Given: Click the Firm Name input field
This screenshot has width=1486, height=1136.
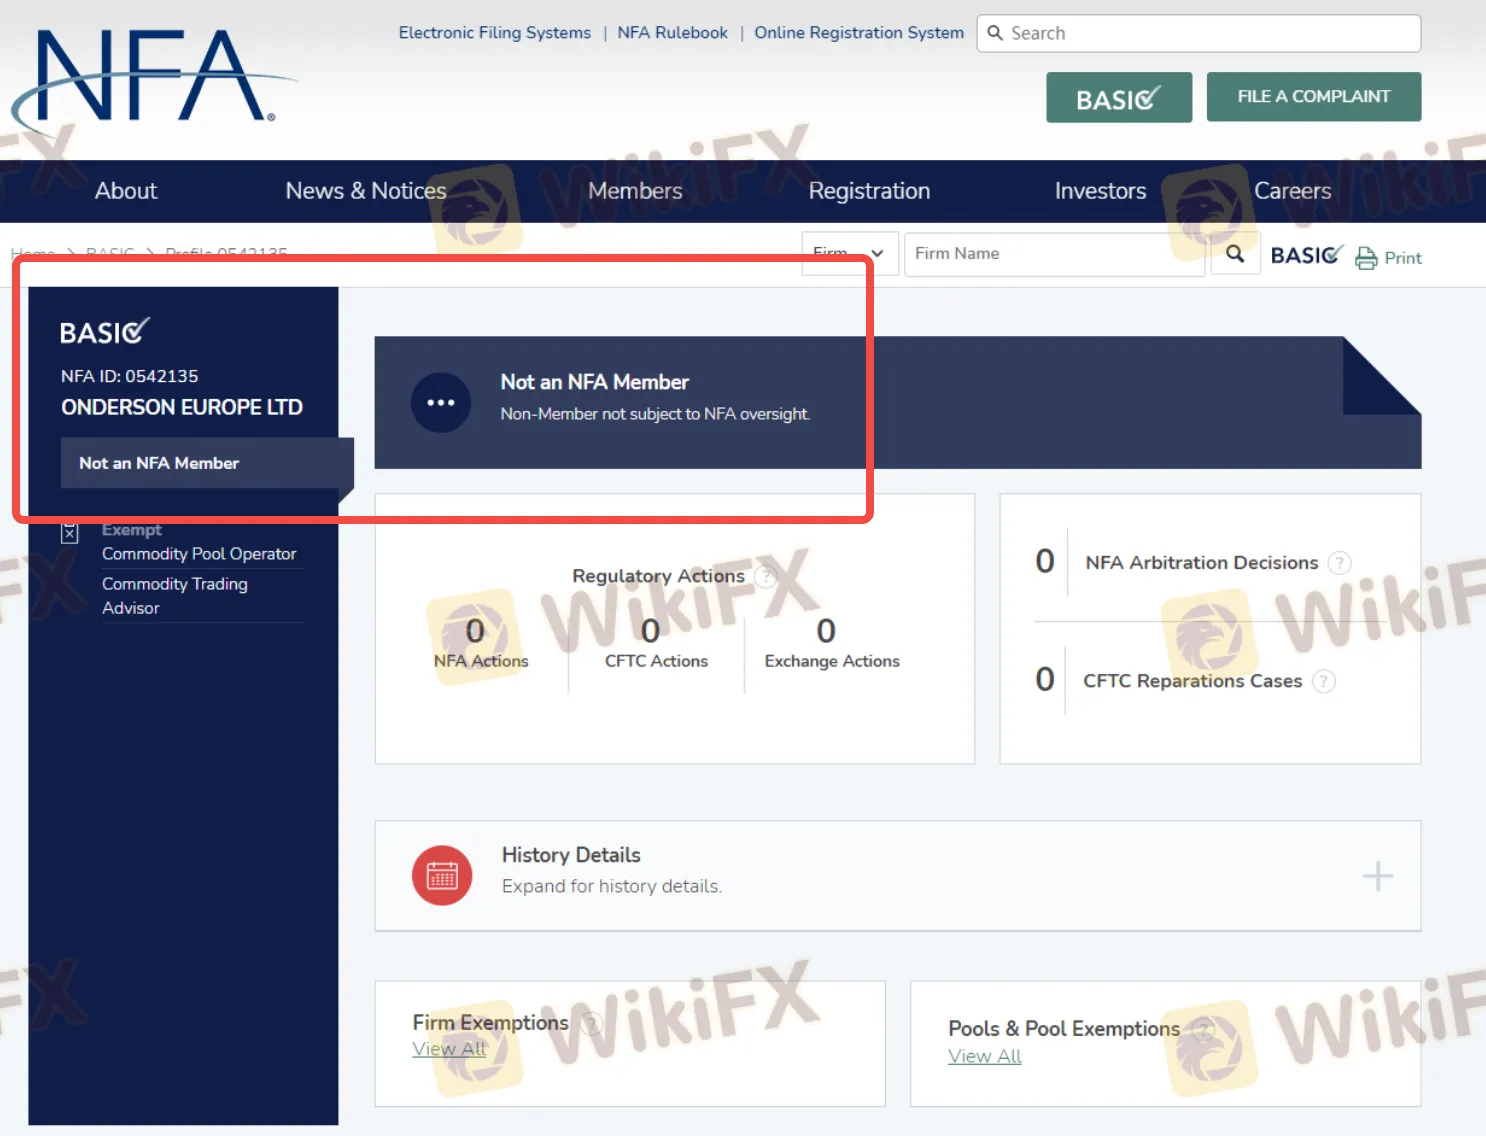Looking at the screenshot, I should (x=1055, y=254).
